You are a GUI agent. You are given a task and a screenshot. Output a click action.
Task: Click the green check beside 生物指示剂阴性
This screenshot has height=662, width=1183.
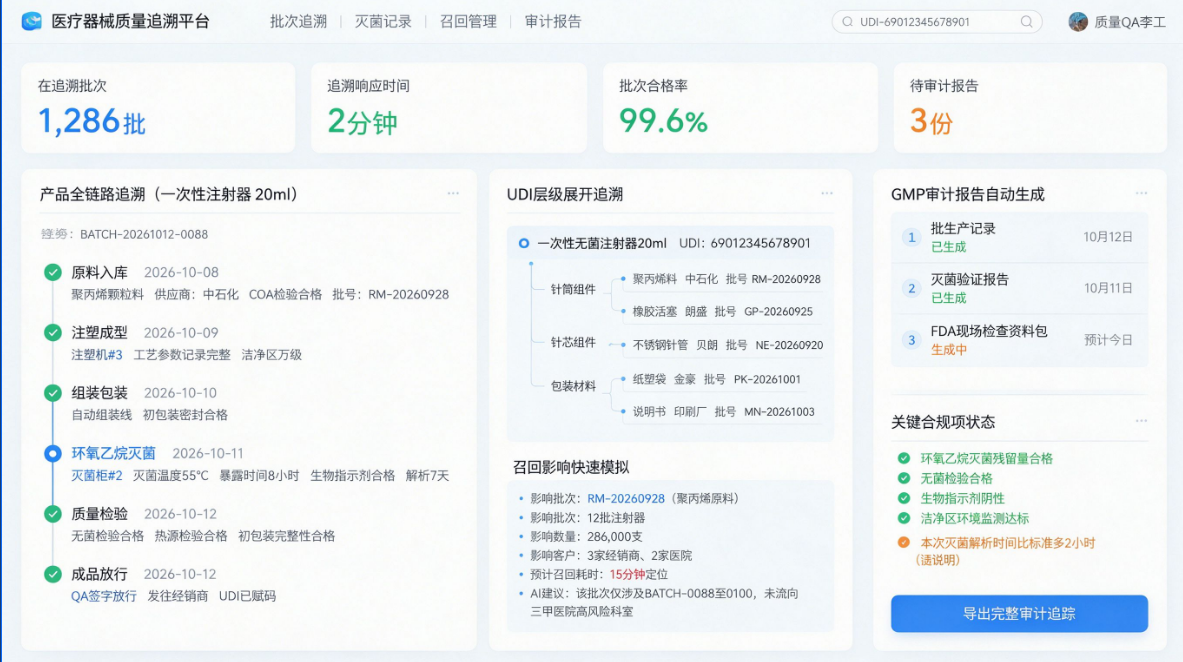(904, 498)
